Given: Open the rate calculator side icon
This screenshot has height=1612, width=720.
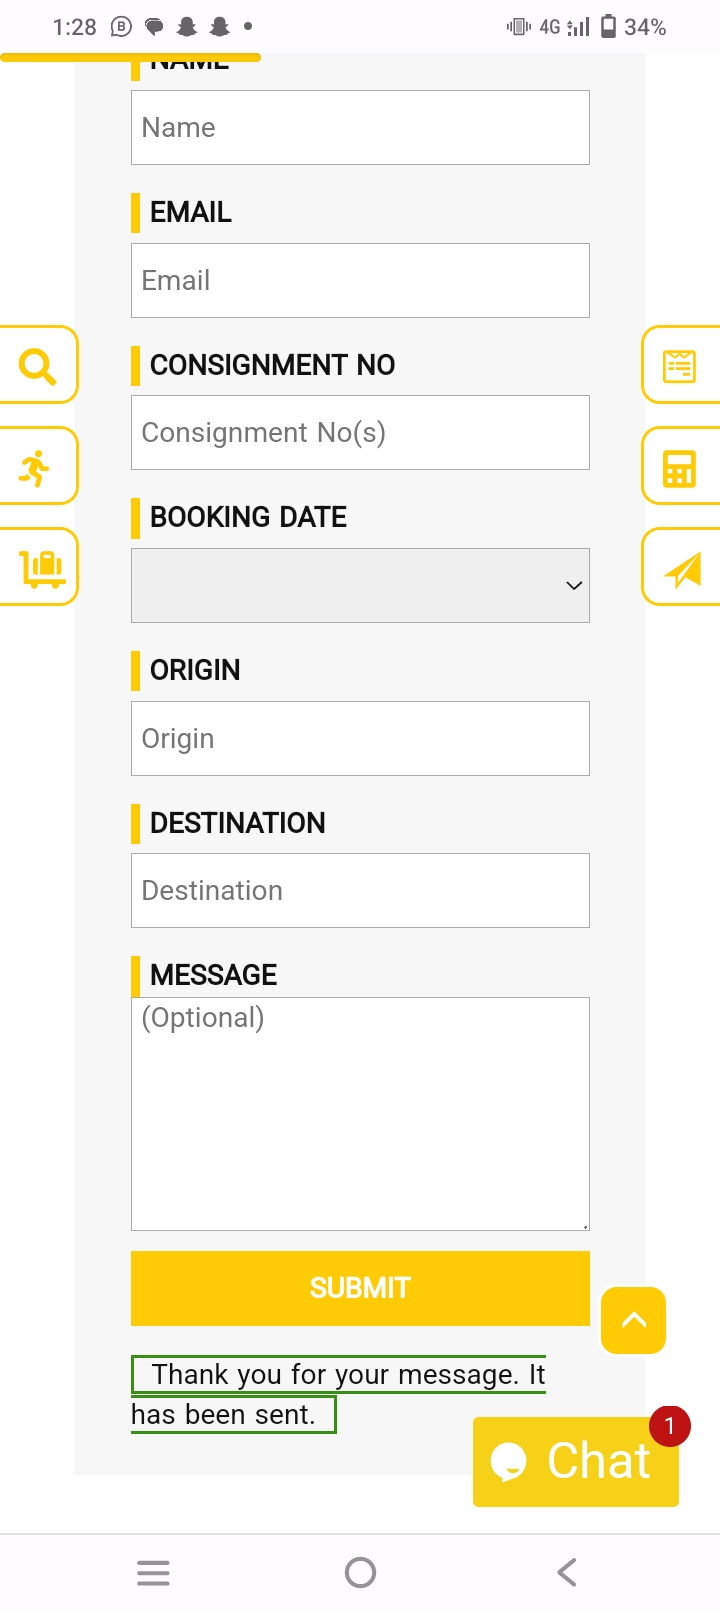Looking at the screenshot, I should coord(680,467).
